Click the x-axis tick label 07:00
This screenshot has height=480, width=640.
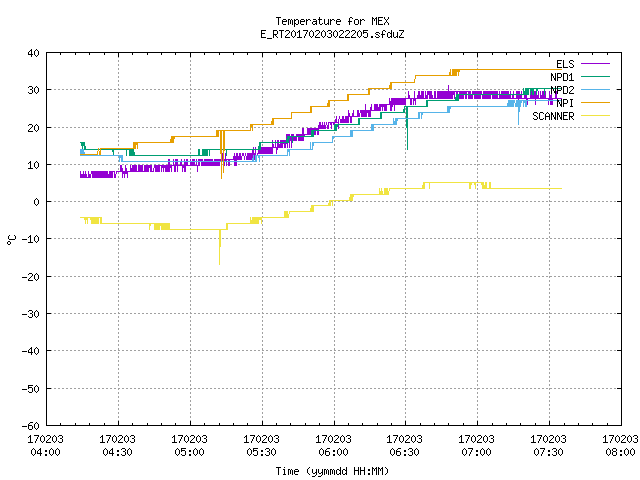[x=476, y=453]
